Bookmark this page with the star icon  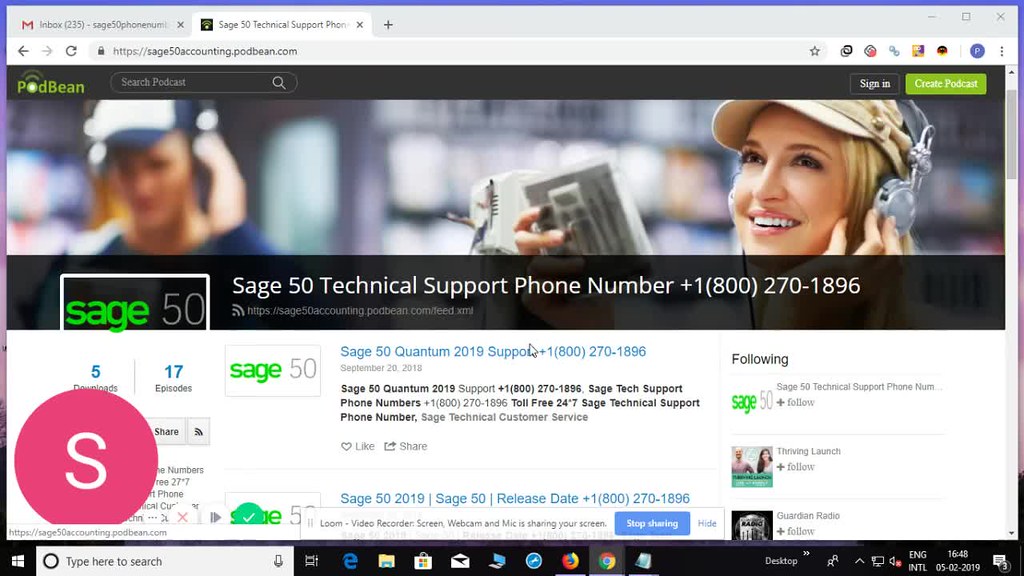tap(814, 50)
